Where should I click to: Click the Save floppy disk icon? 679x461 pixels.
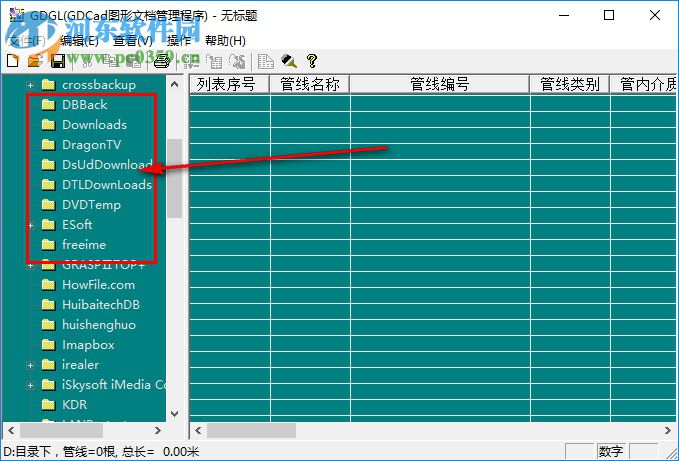[58, 61]
